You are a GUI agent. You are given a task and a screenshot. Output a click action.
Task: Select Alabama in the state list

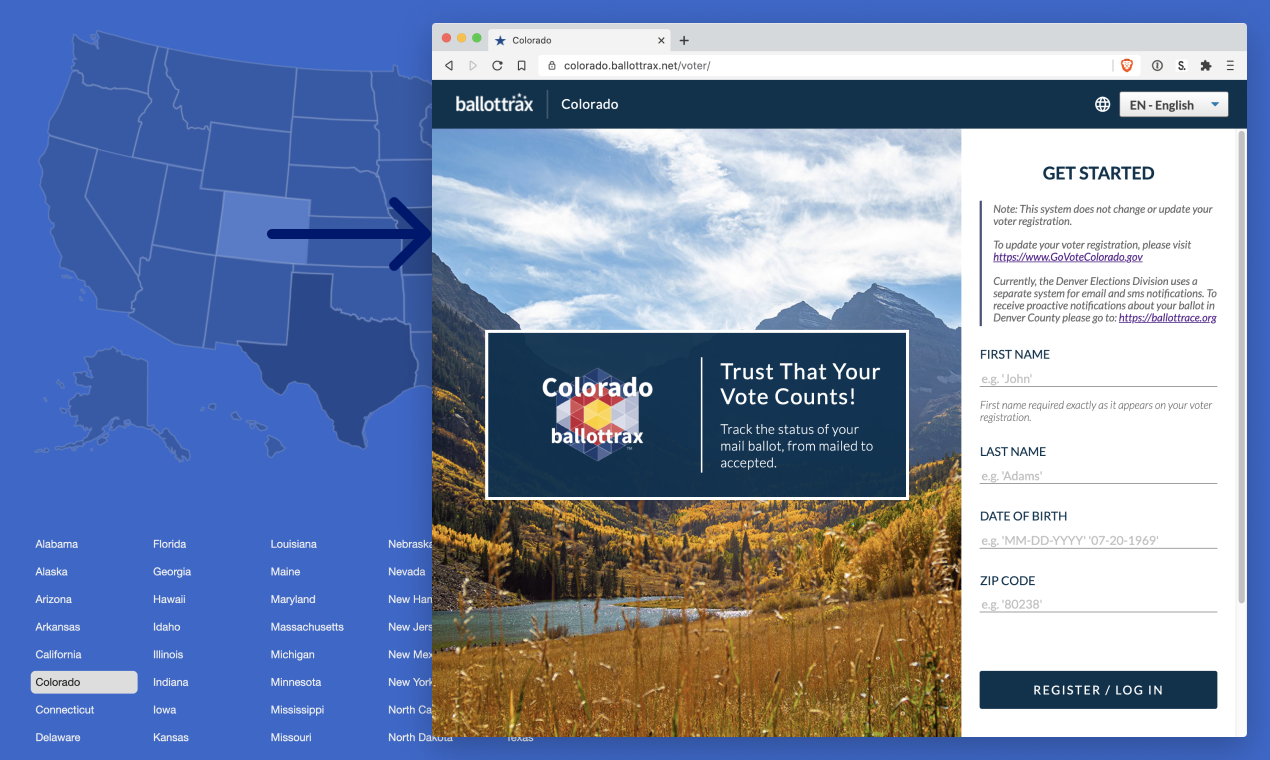[x=56, y=544]
